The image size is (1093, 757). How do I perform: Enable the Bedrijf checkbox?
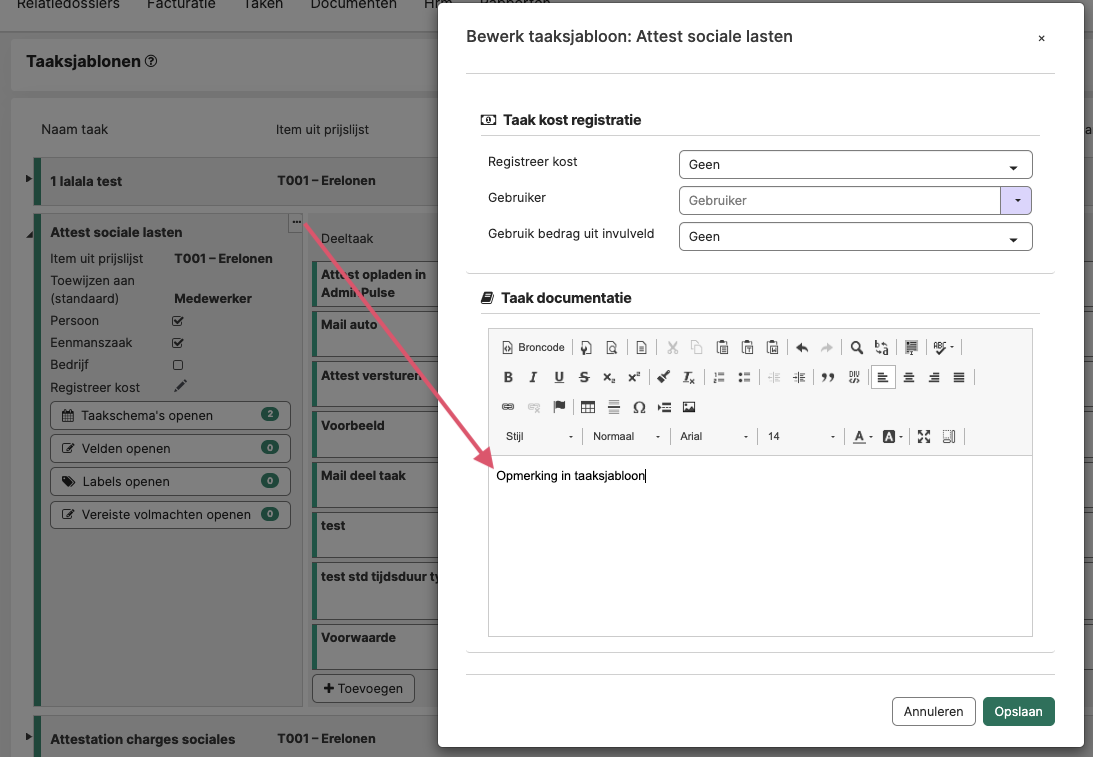point(178,365)
